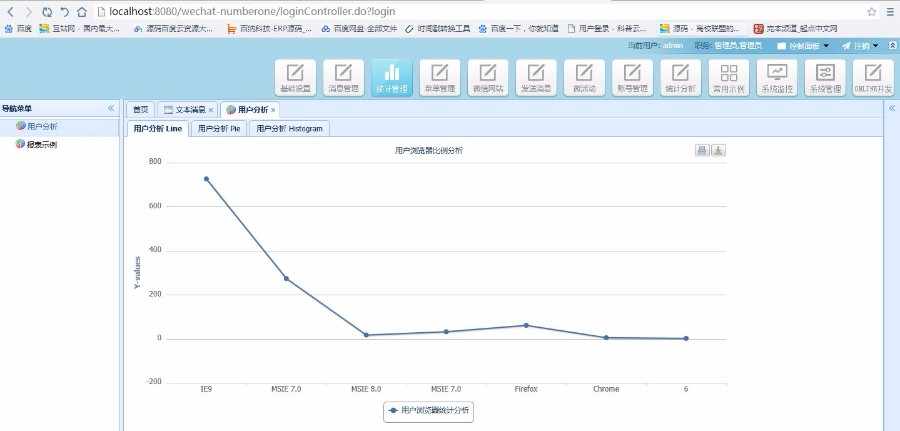Click the chart export download icon

coord(719,150)
